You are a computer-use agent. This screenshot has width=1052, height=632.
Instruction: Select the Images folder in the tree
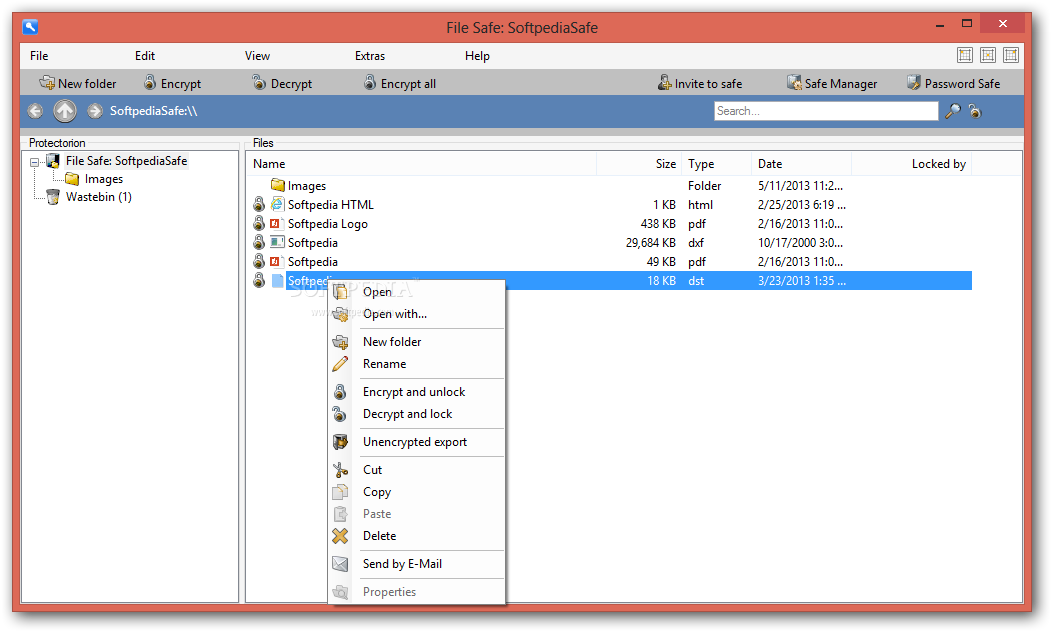[103, 179]
